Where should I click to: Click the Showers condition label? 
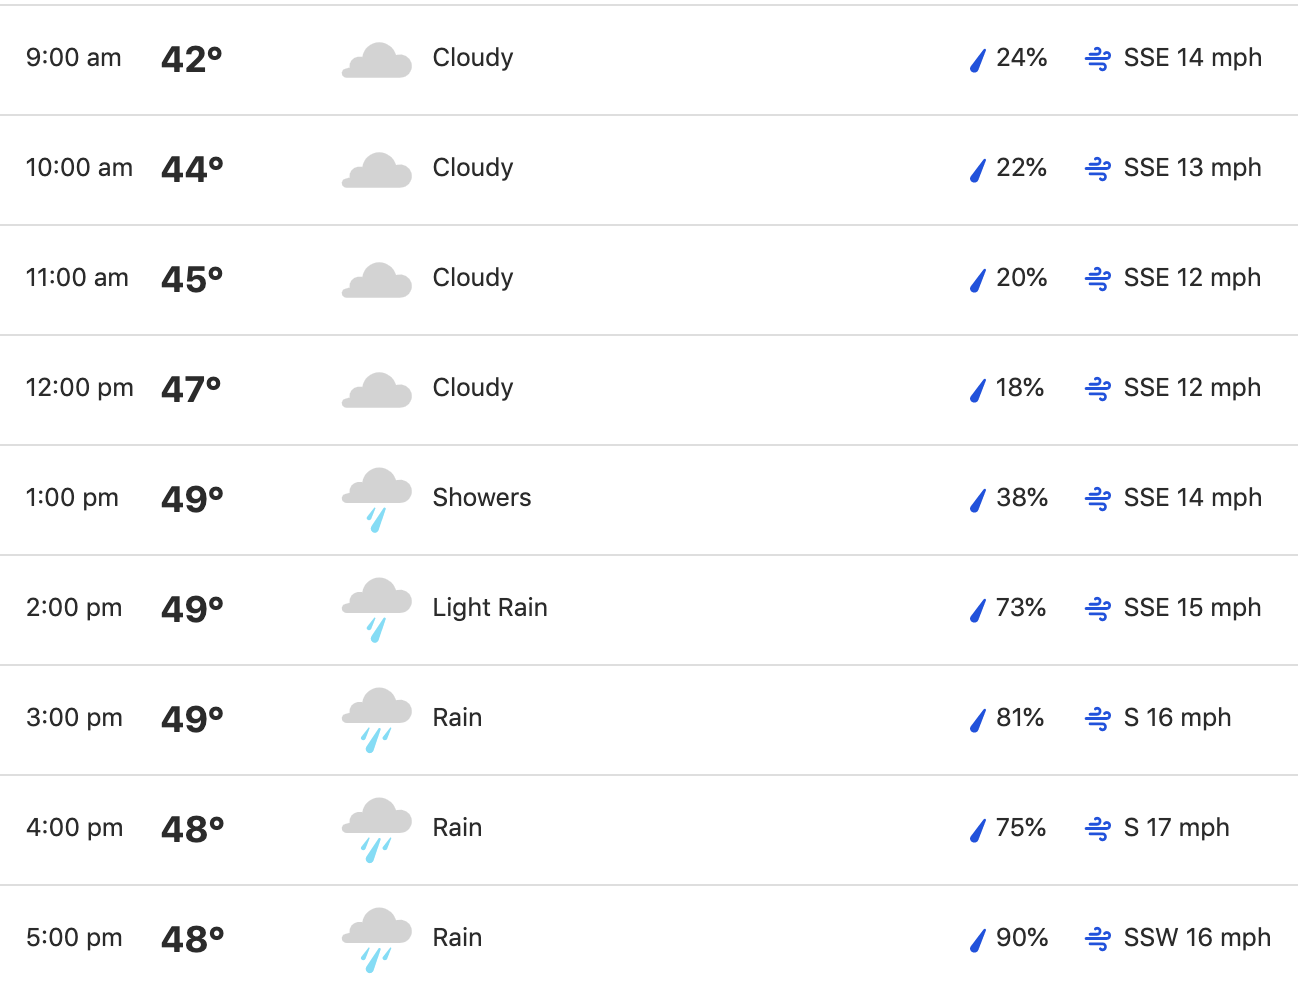(482, 498)
